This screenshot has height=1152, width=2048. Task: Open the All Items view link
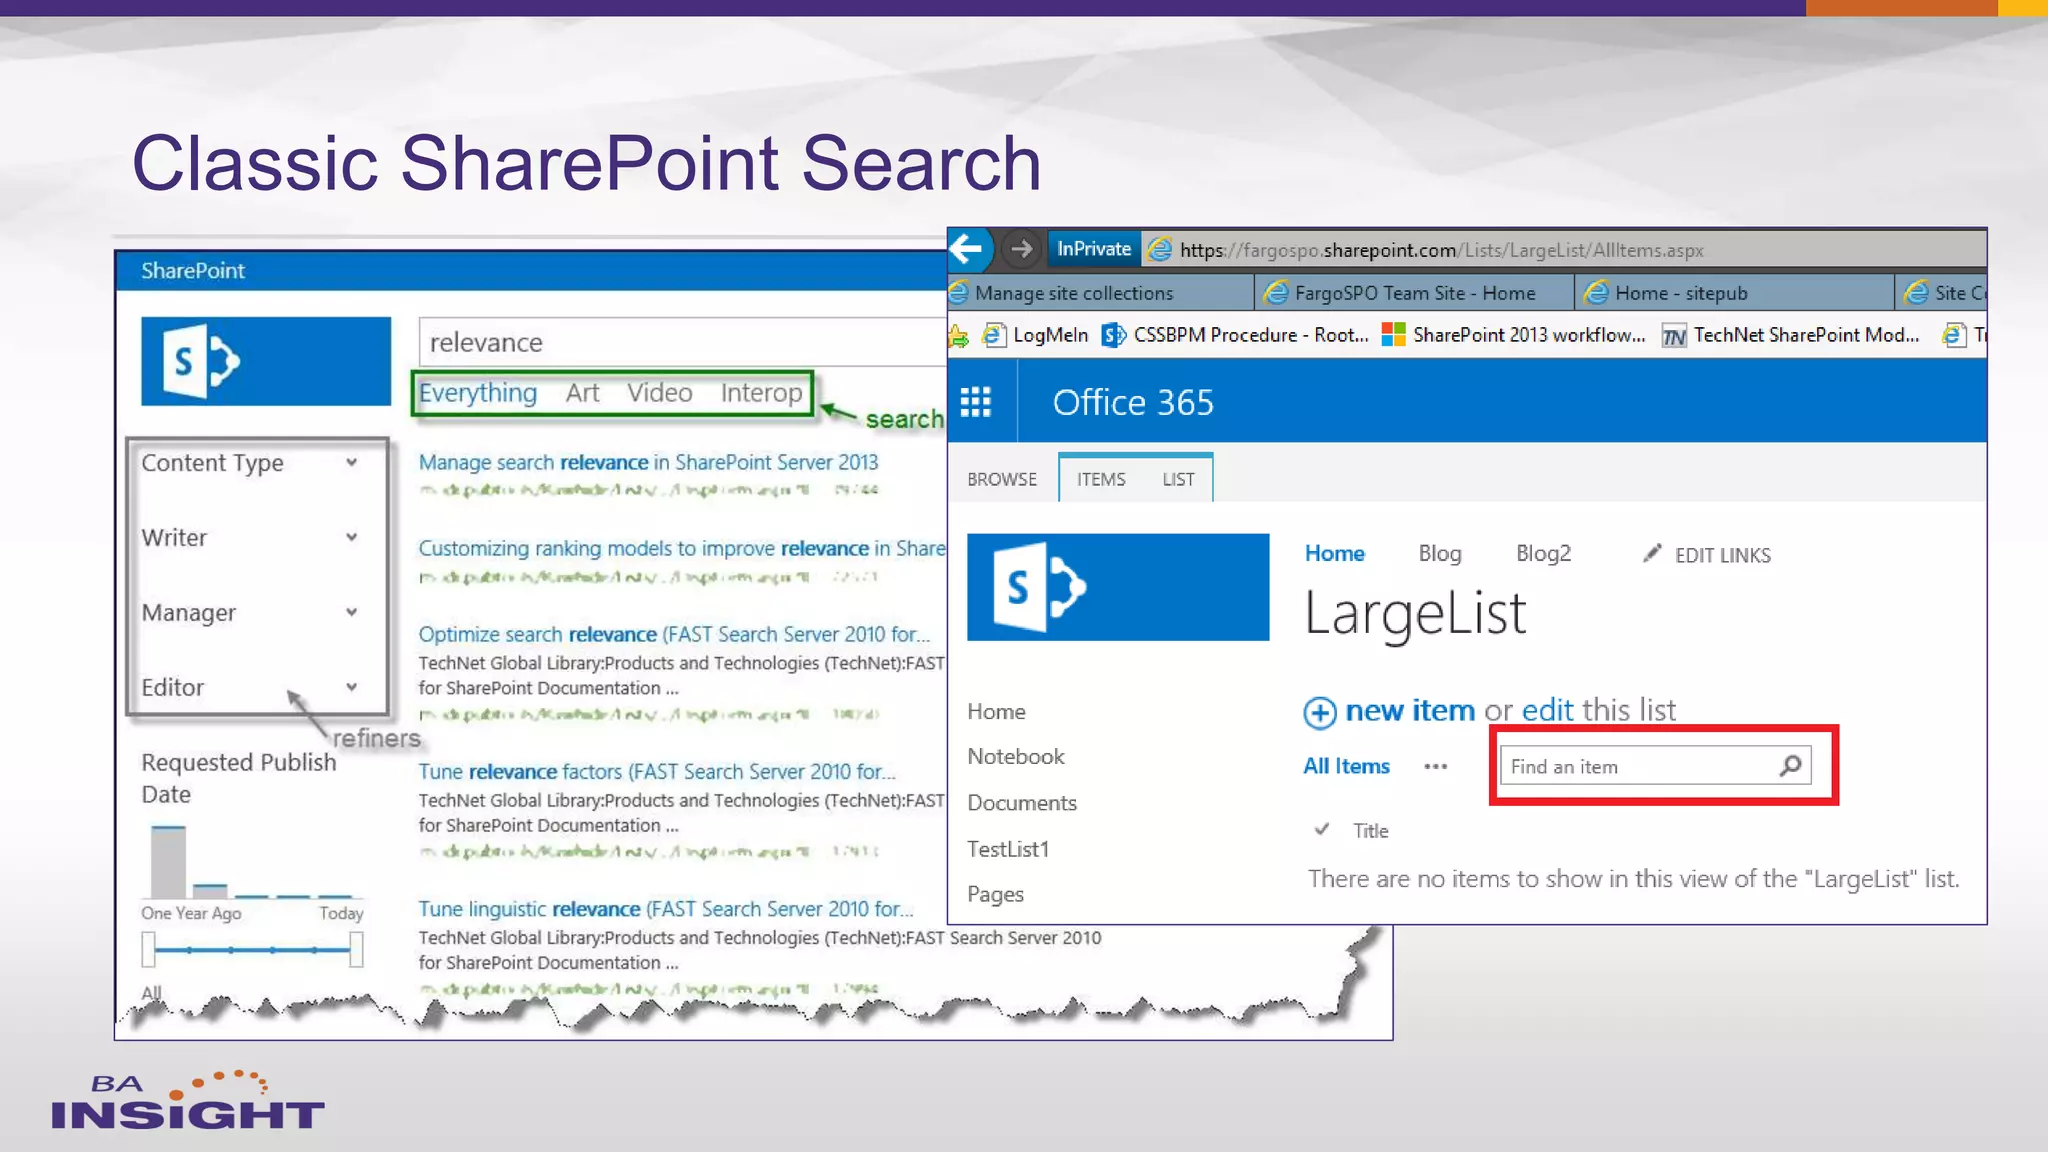(1346, 766)
